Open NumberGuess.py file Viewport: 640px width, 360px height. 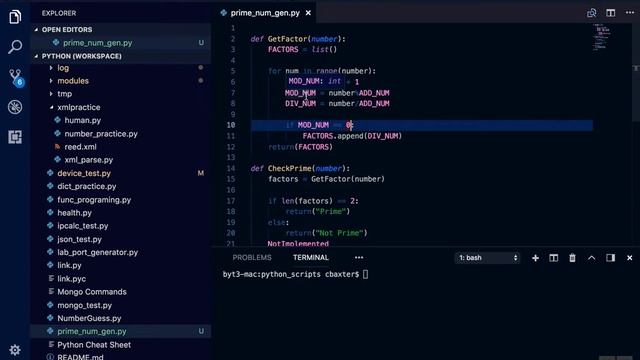[89, 318]
